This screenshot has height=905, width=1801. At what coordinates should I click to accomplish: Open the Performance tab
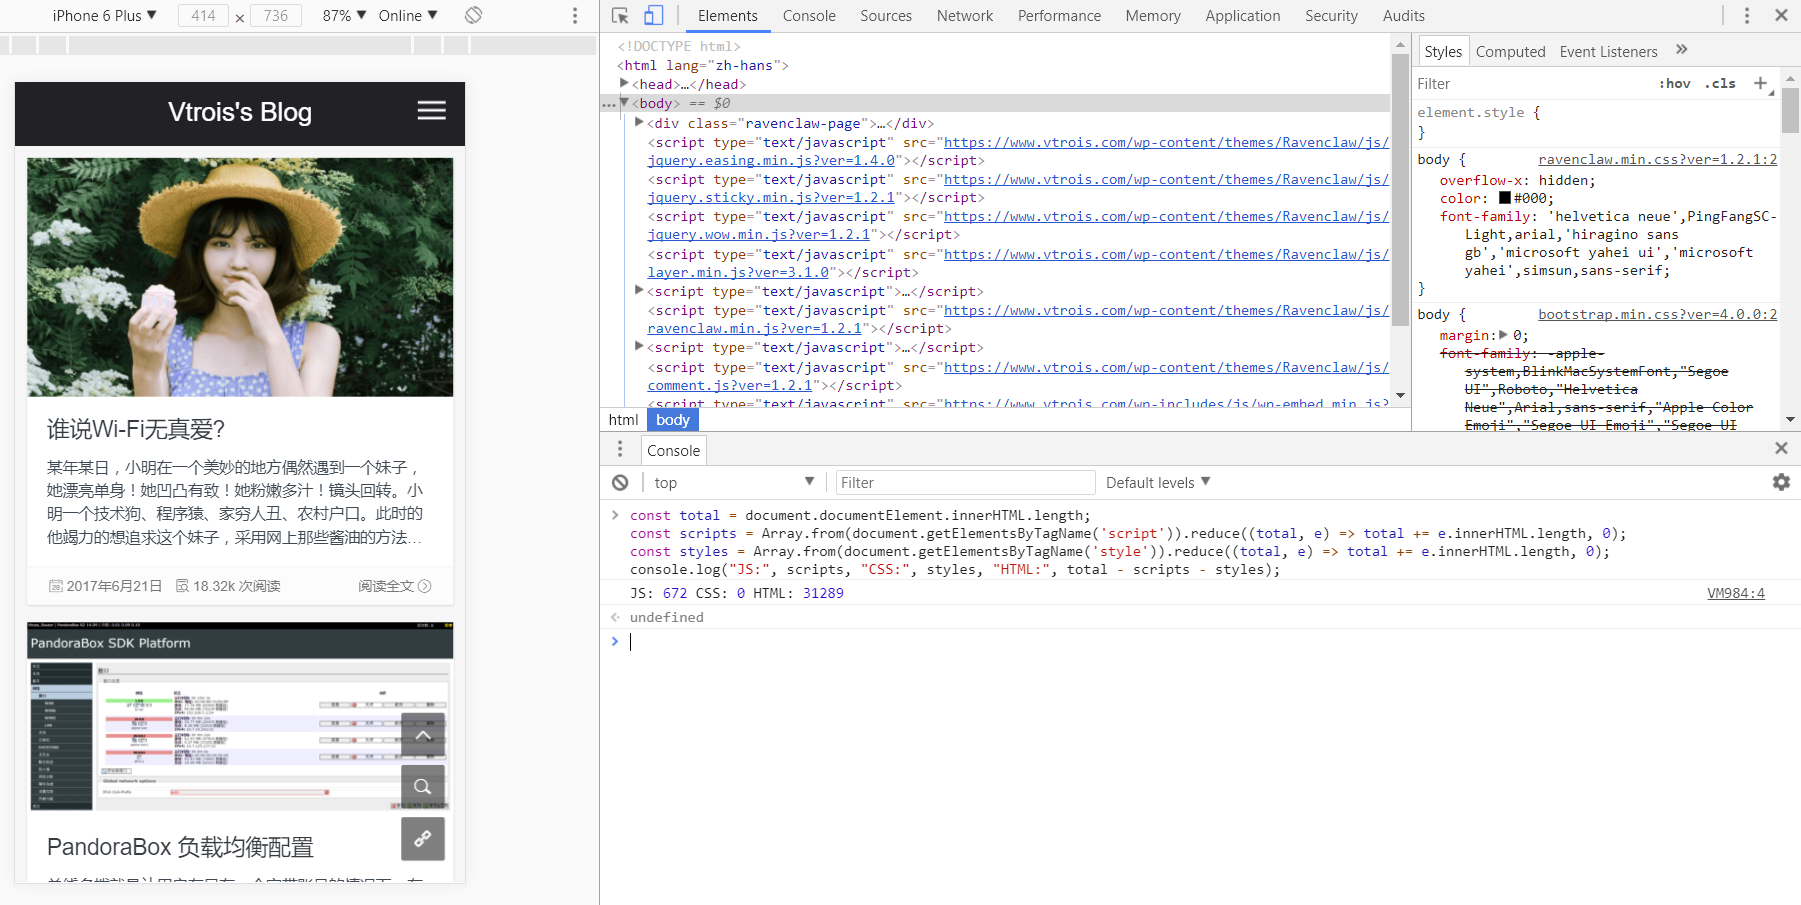pos(1059,16)
